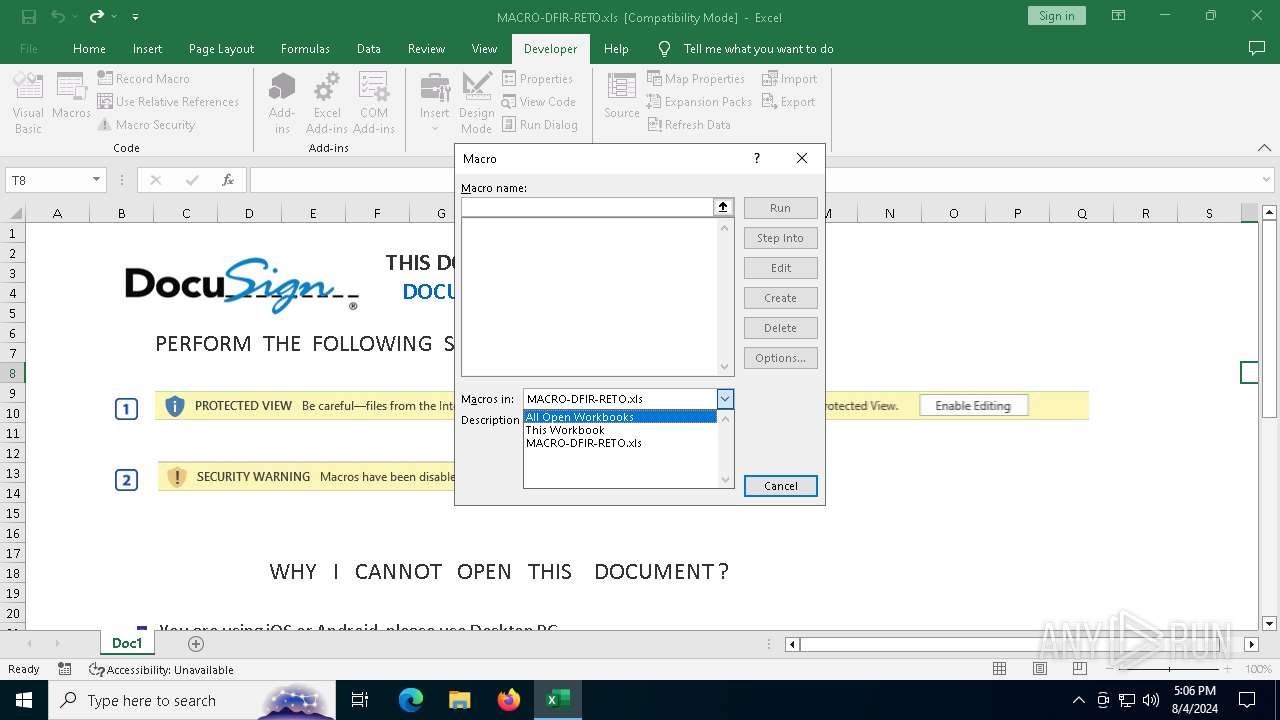Click the Macro name input field
Viewport: 1280px width, 720px height.
click(x=587, y=207)
